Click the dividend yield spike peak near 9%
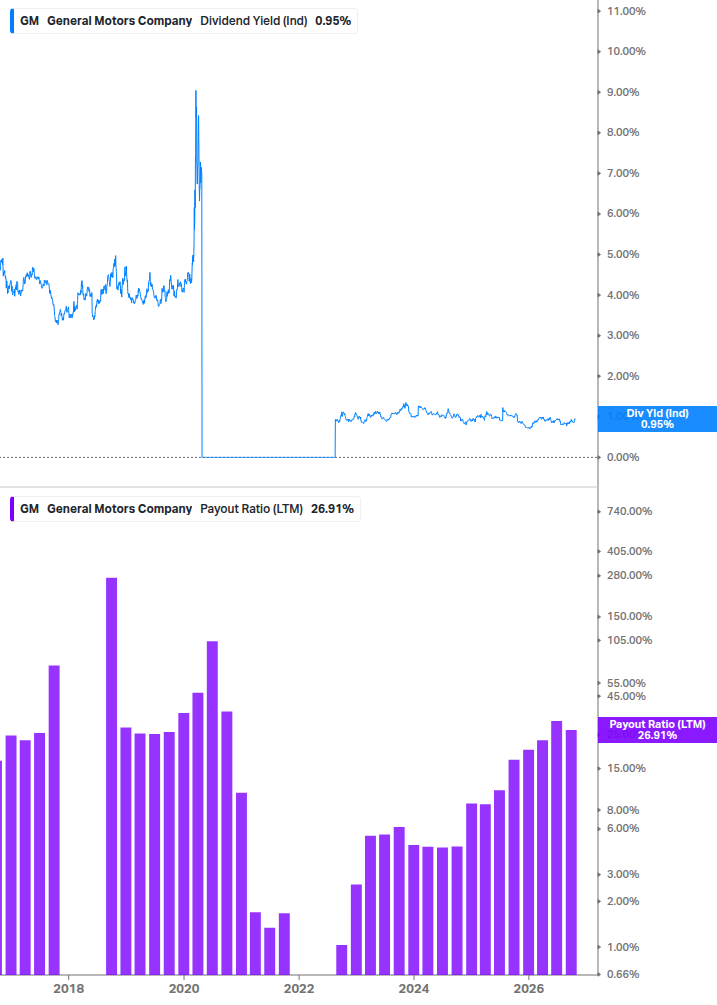717x1005 pixels. [195, 92]
